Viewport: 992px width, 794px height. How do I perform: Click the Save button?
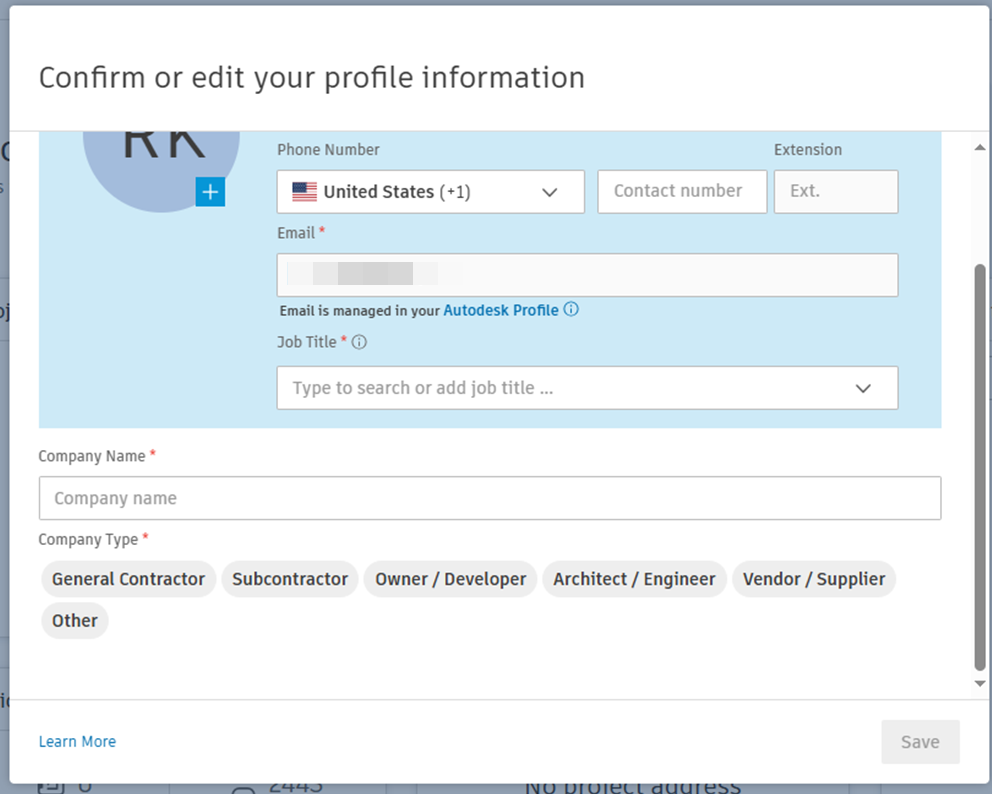[x=920, y=741]
